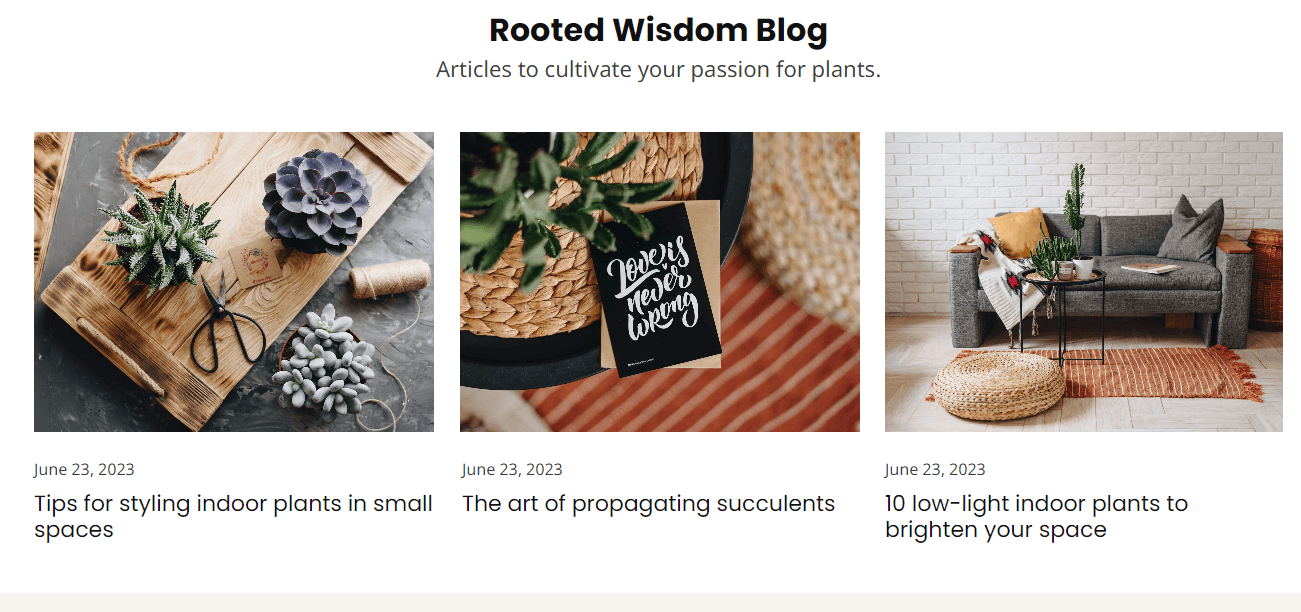Open 'The art of propagating succulents' article
Screen dimensions: 1301x612
click(x=648, y=504)
